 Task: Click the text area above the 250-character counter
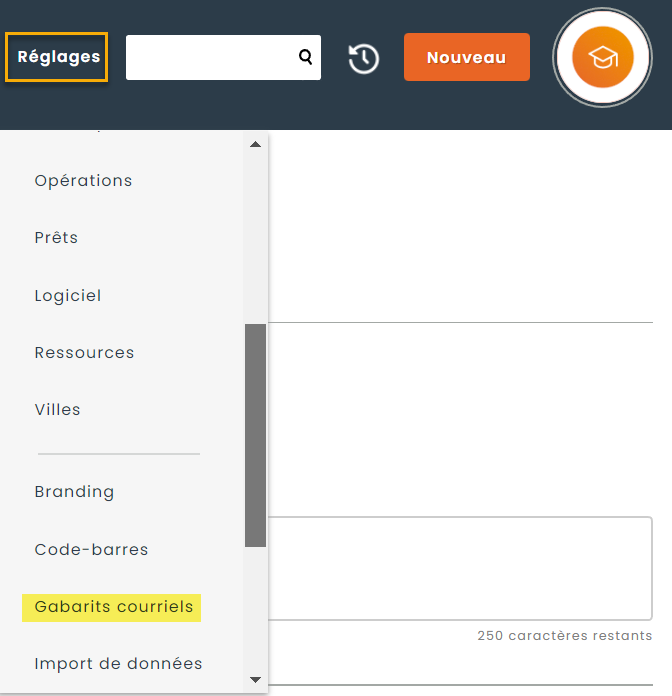point(460,568)
